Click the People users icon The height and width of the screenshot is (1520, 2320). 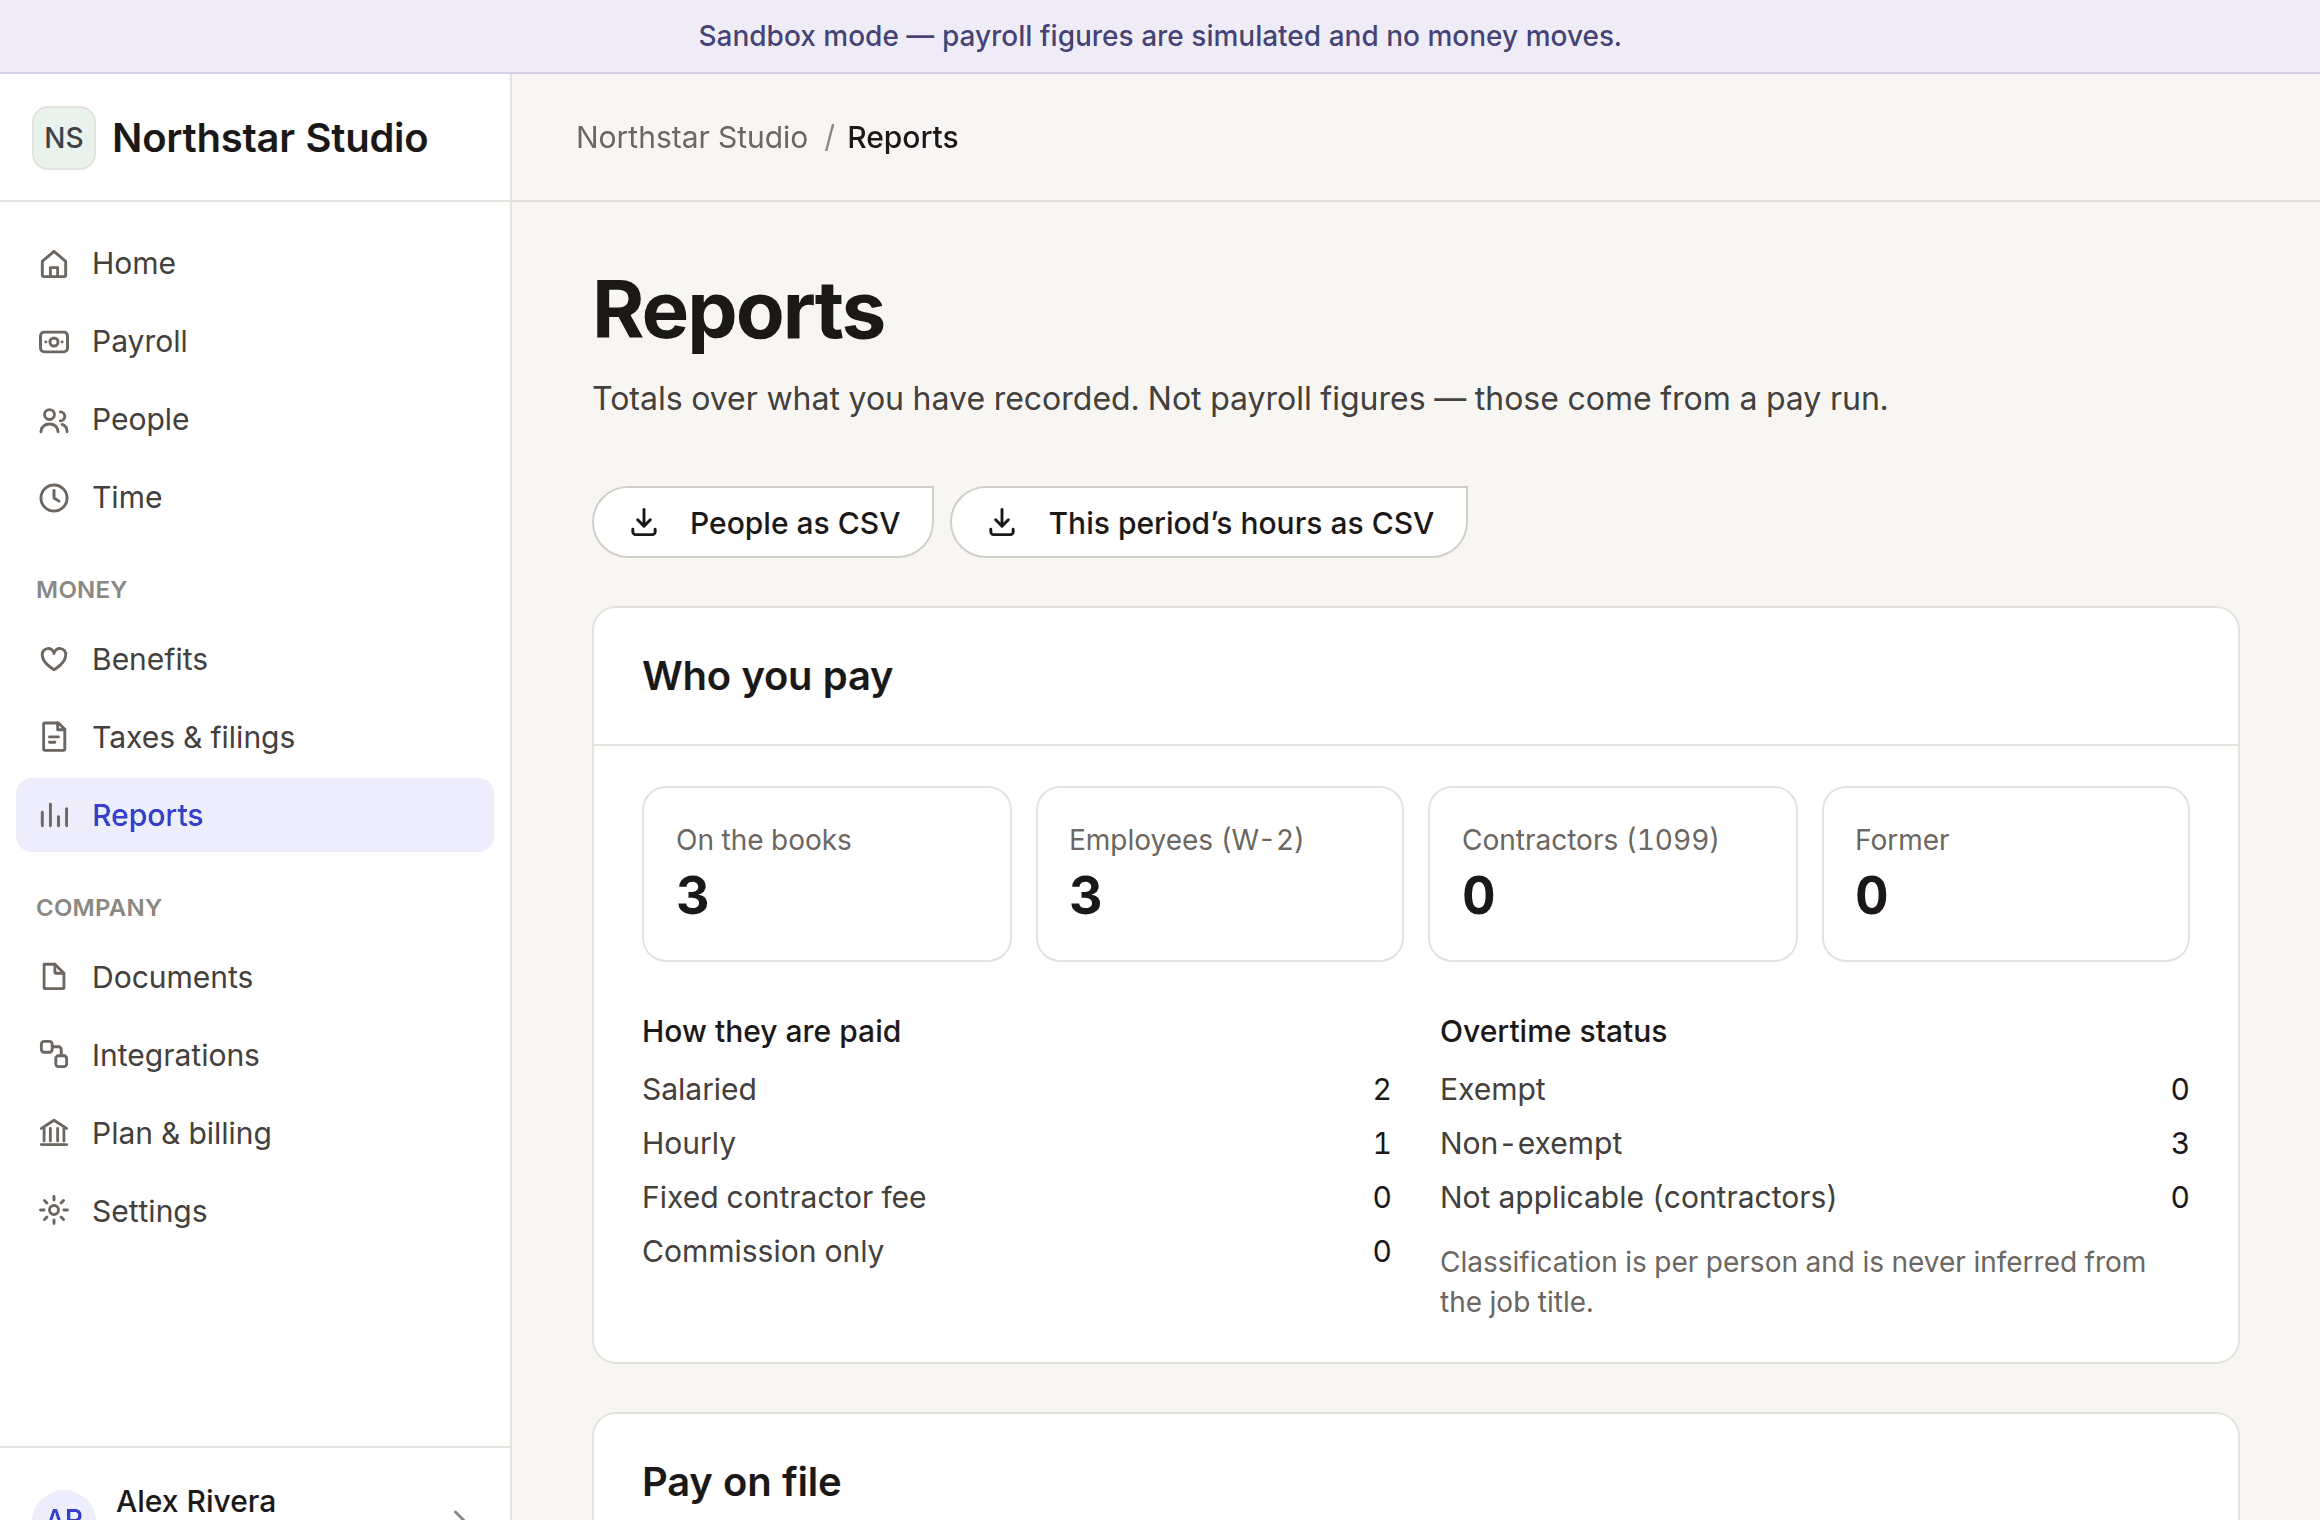[54, 420]
